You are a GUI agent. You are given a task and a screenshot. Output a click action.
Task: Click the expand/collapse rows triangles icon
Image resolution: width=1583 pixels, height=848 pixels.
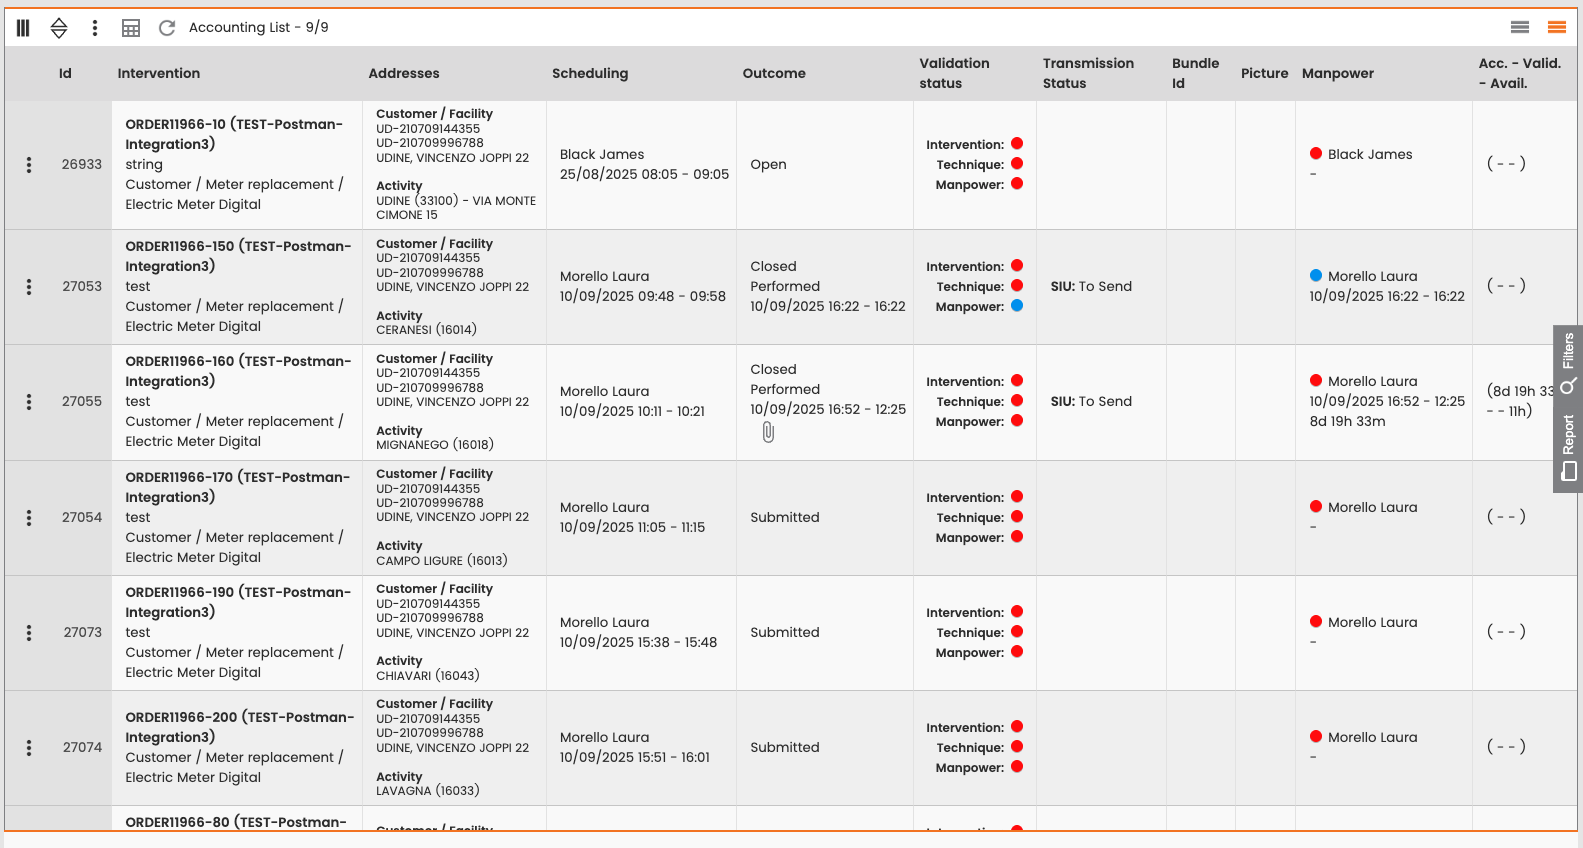[x=59, y=28]
